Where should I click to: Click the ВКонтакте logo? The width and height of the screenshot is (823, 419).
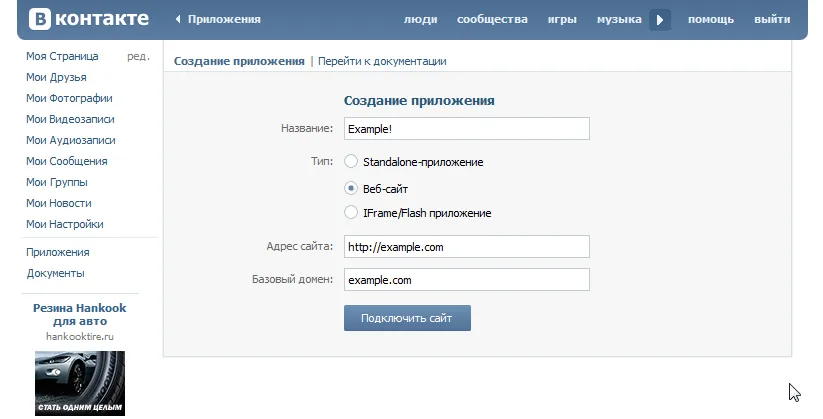click(89, 19)
